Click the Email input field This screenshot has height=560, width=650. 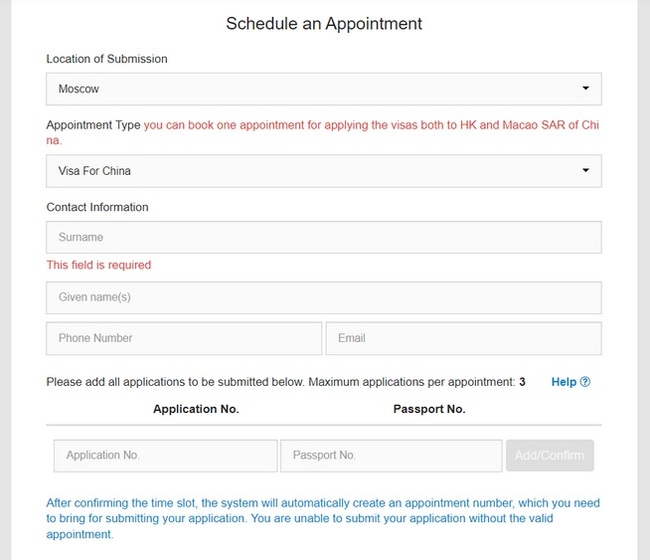tap(463, 338)
